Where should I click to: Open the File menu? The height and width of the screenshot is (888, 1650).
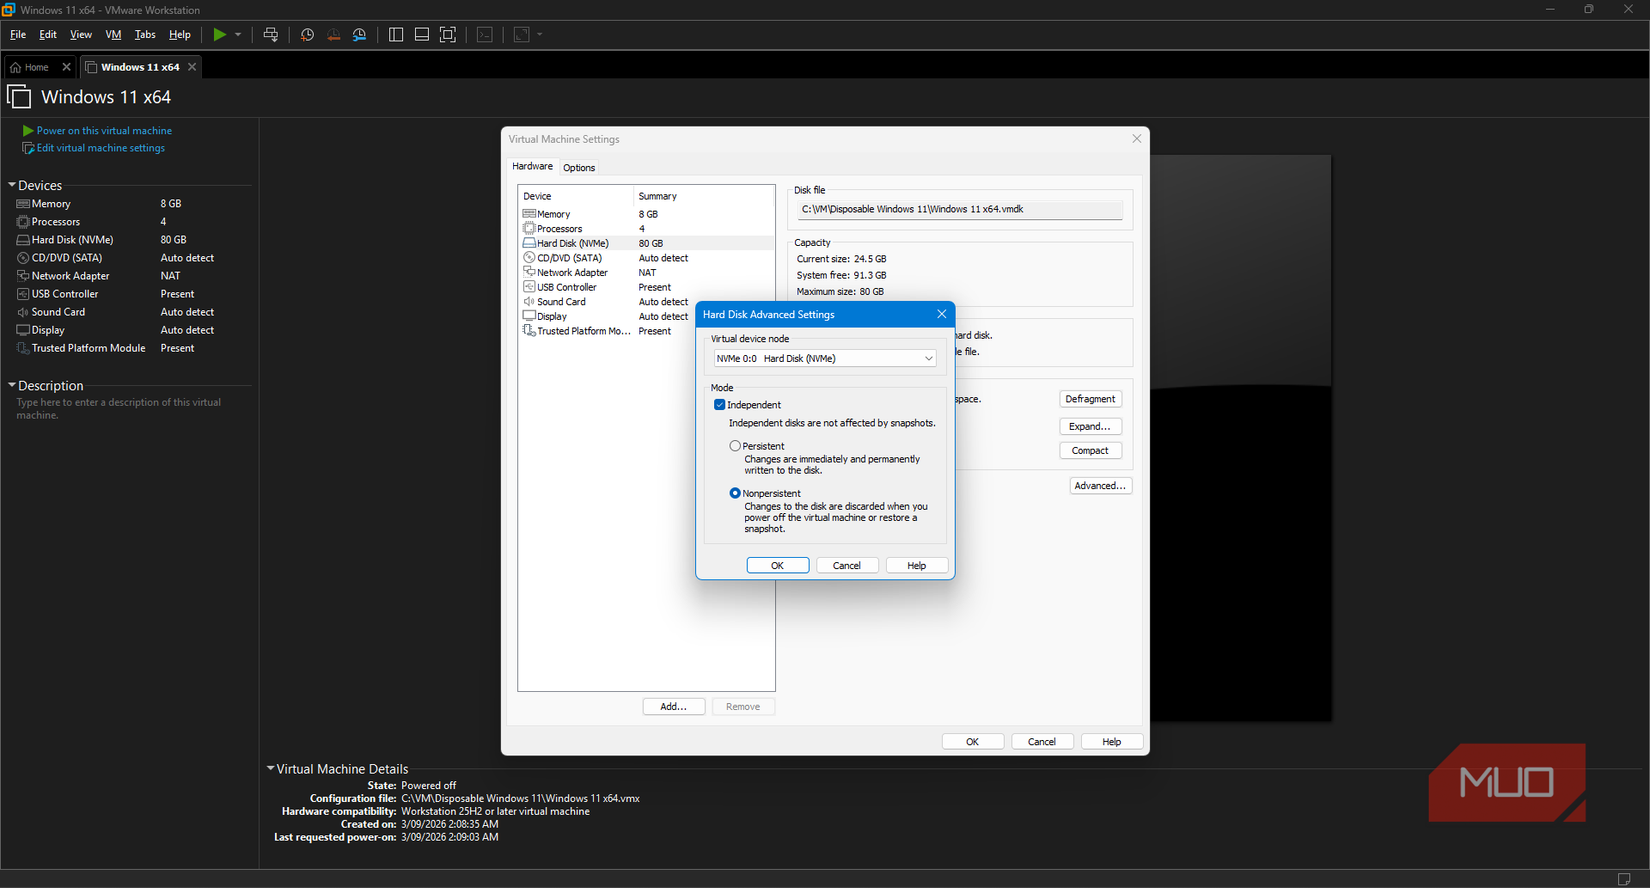[18, 34]
